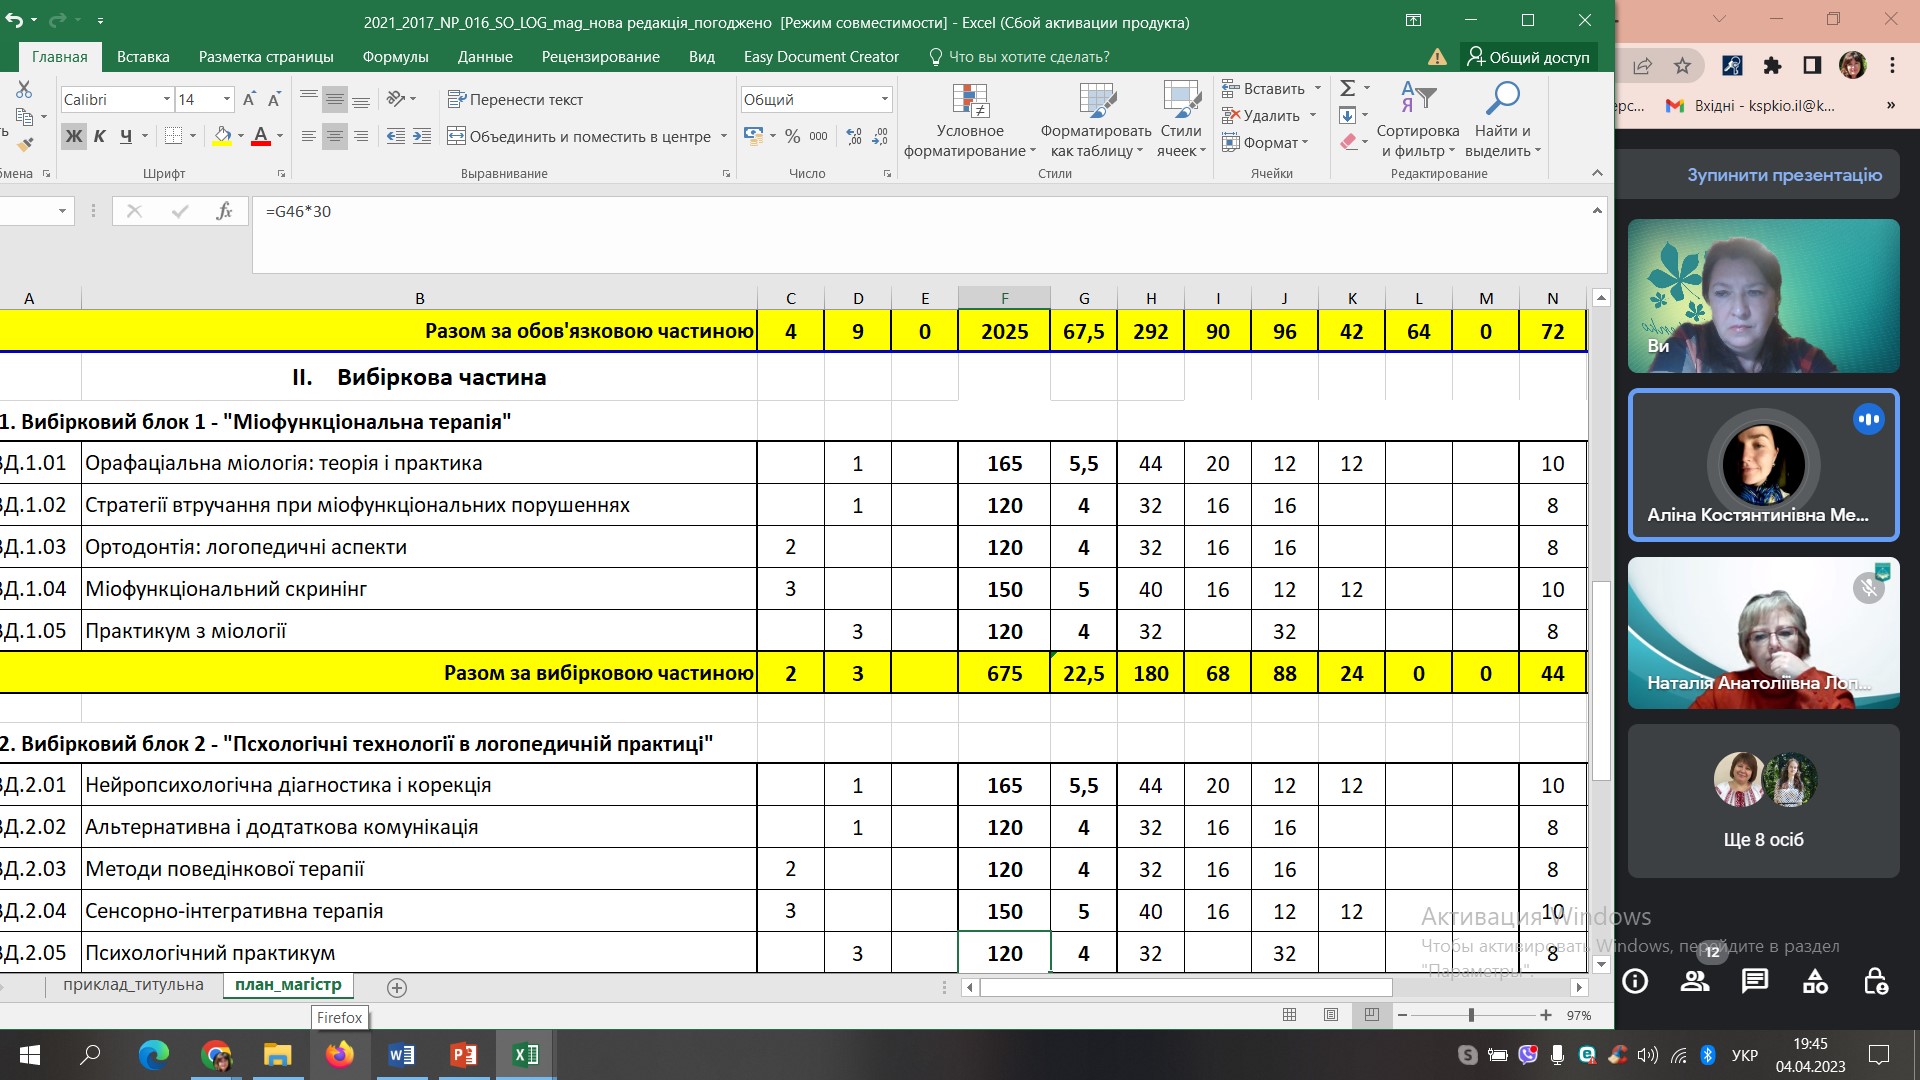Viewport: 1920px width, 1080px height.
Task: Switch to sheet tab приклад_титульна
Action: (133, 985)
